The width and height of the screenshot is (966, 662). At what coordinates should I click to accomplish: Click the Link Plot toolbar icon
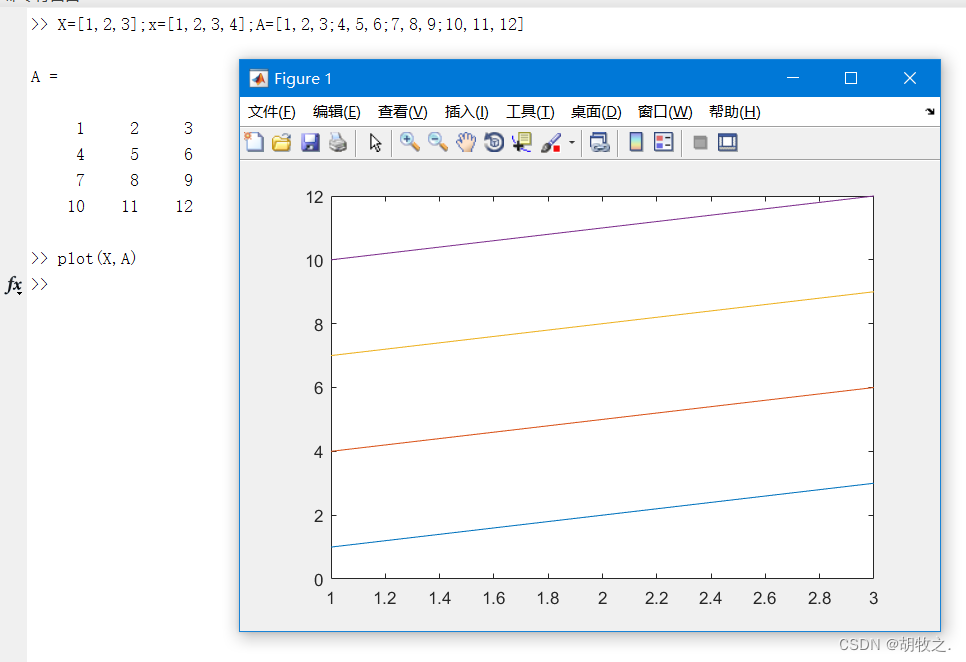(599, 143)
